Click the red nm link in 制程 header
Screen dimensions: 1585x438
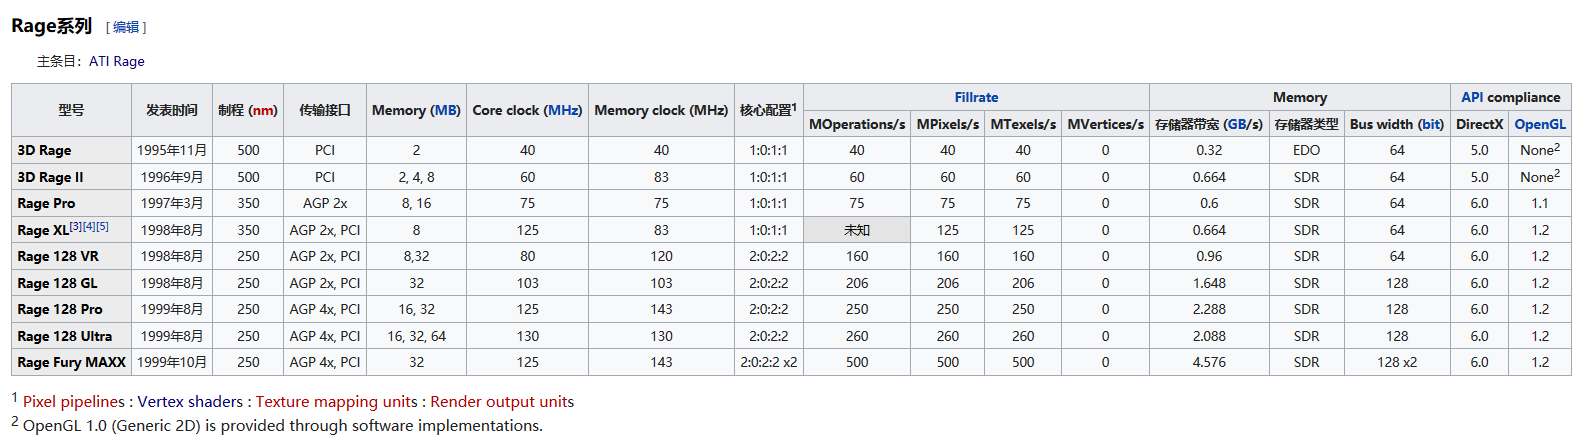point(264,110)
